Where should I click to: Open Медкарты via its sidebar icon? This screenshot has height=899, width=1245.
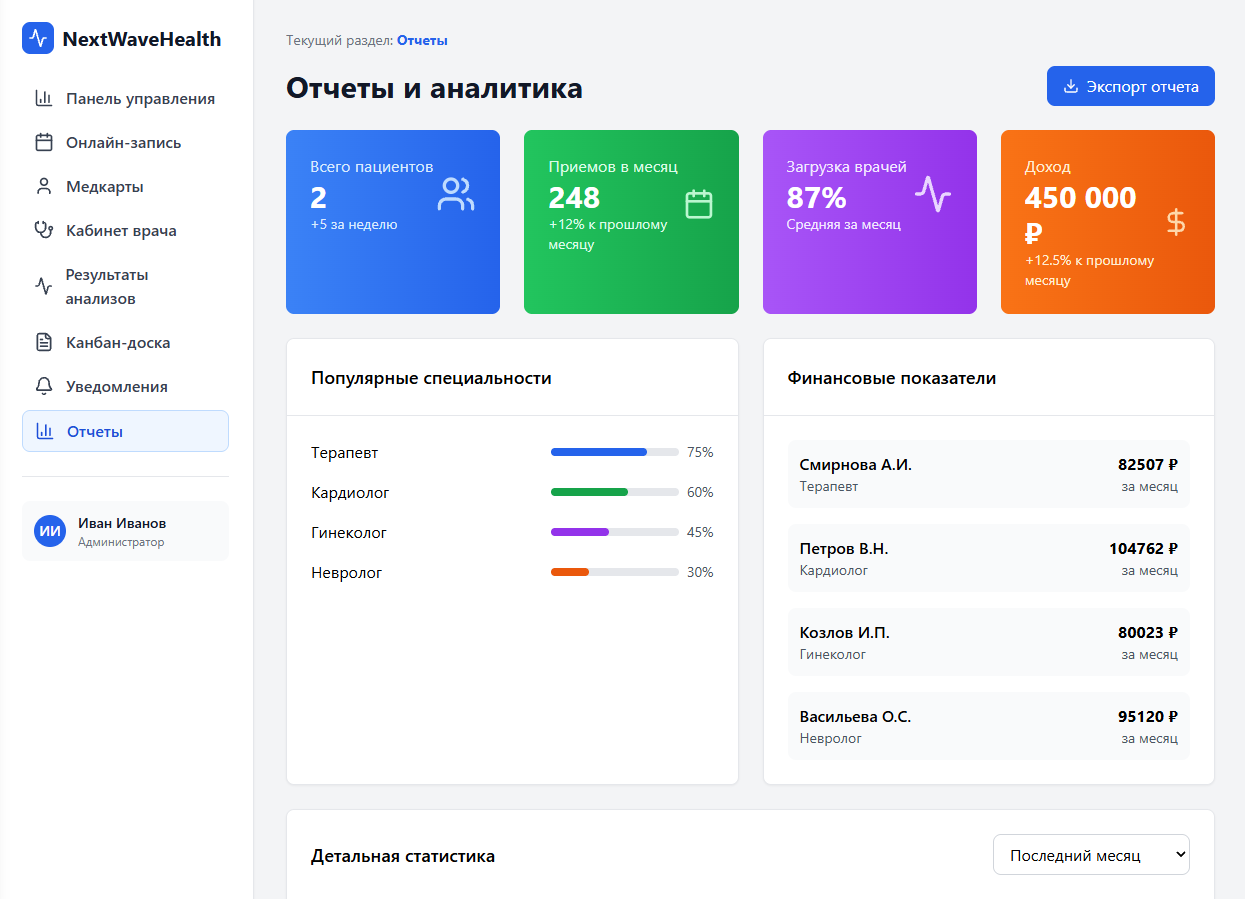pos(42,186)
